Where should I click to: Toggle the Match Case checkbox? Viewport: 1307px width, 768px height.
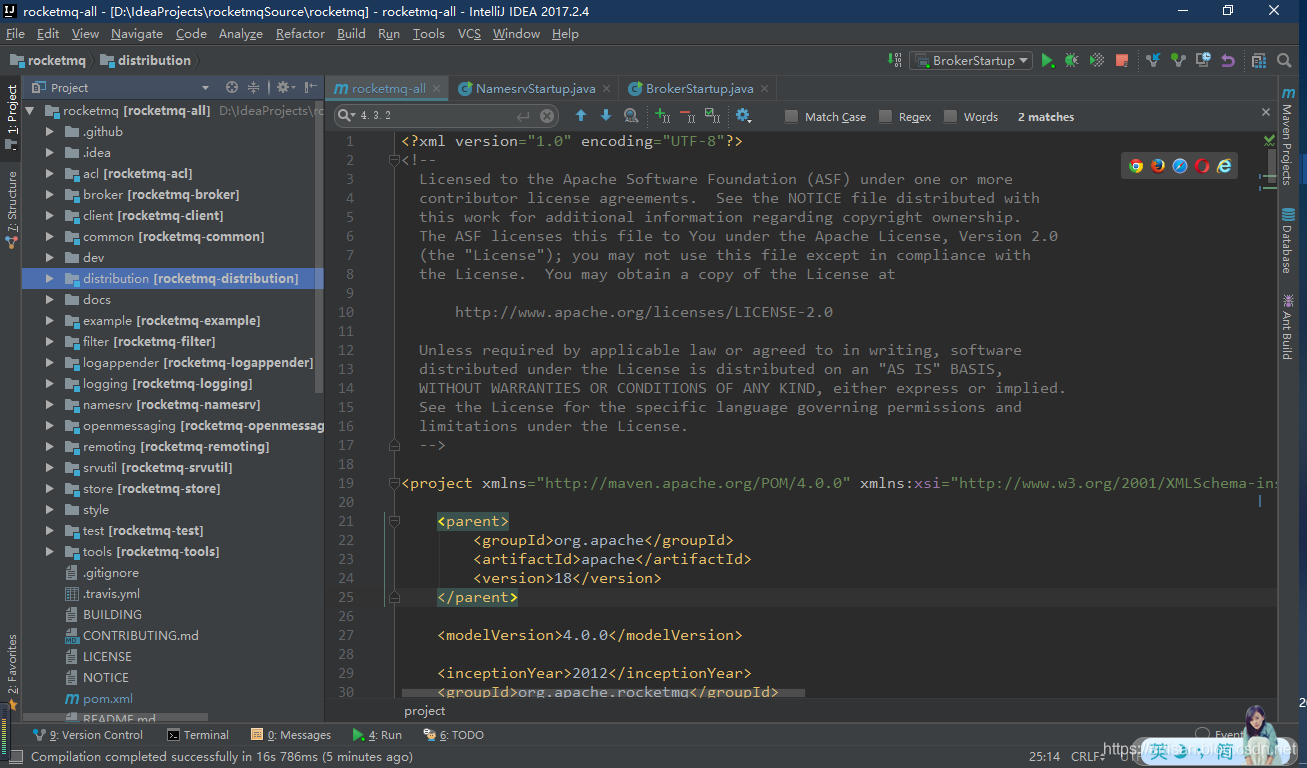pos(792,117)
